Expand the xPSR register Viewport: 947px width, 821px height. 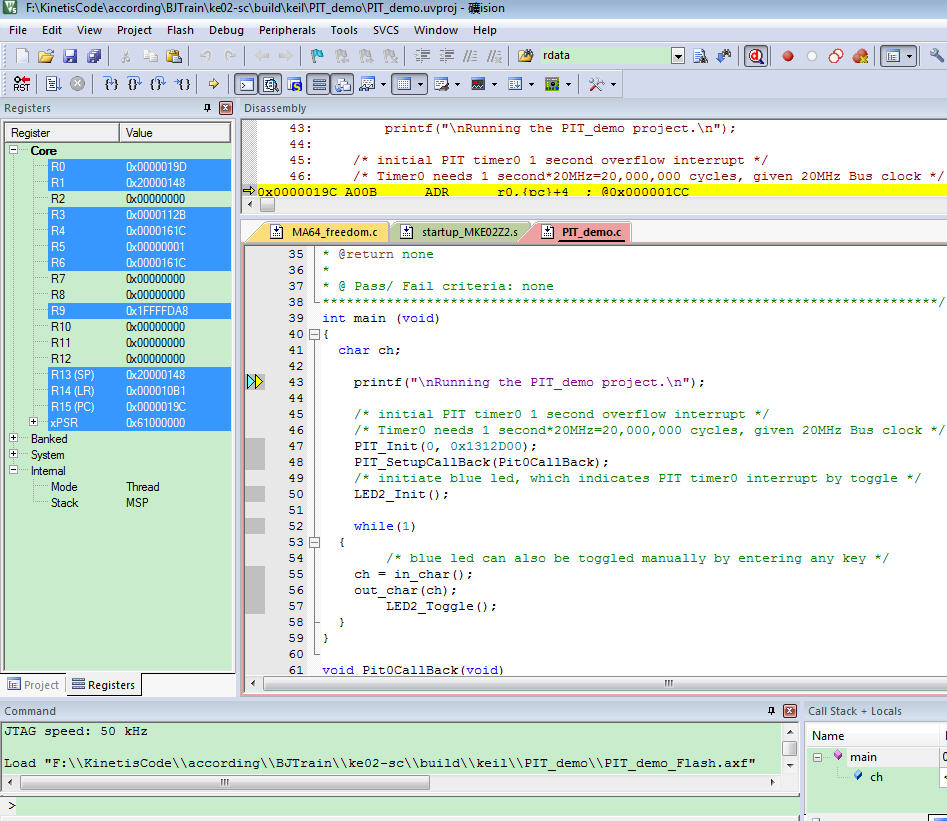coord(34,422)
